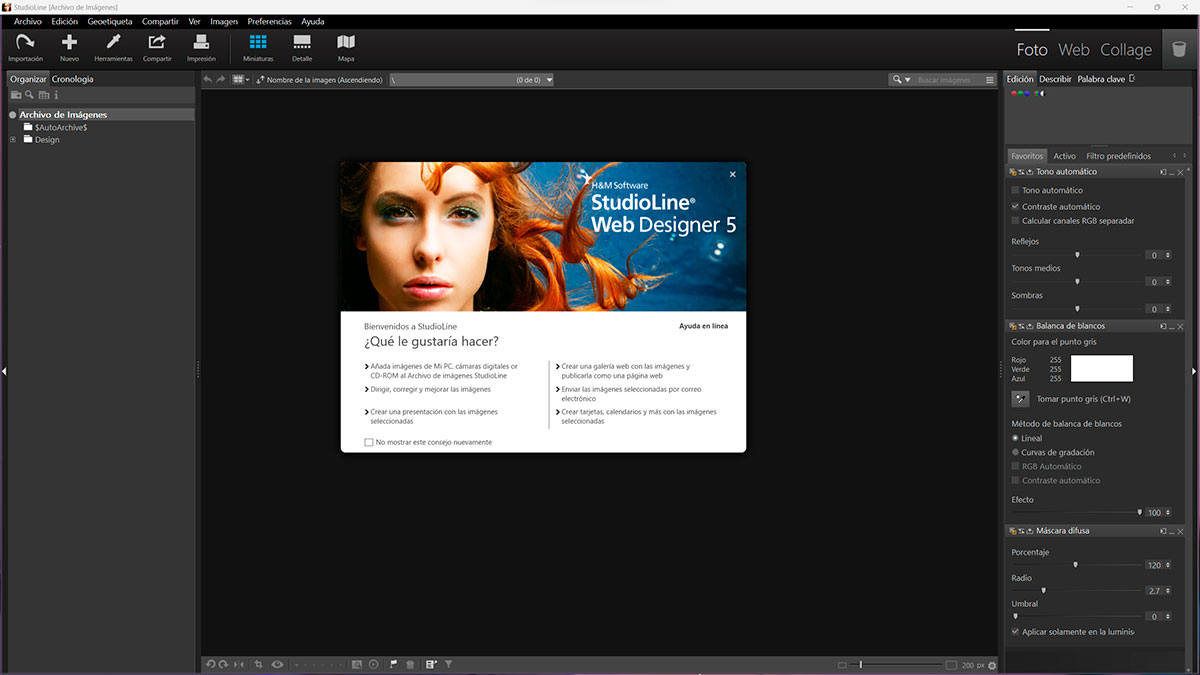Click the search magnifier beside Buscar imágenes
This screenshot has height=675, width=1200.
(x=898, y=80)
